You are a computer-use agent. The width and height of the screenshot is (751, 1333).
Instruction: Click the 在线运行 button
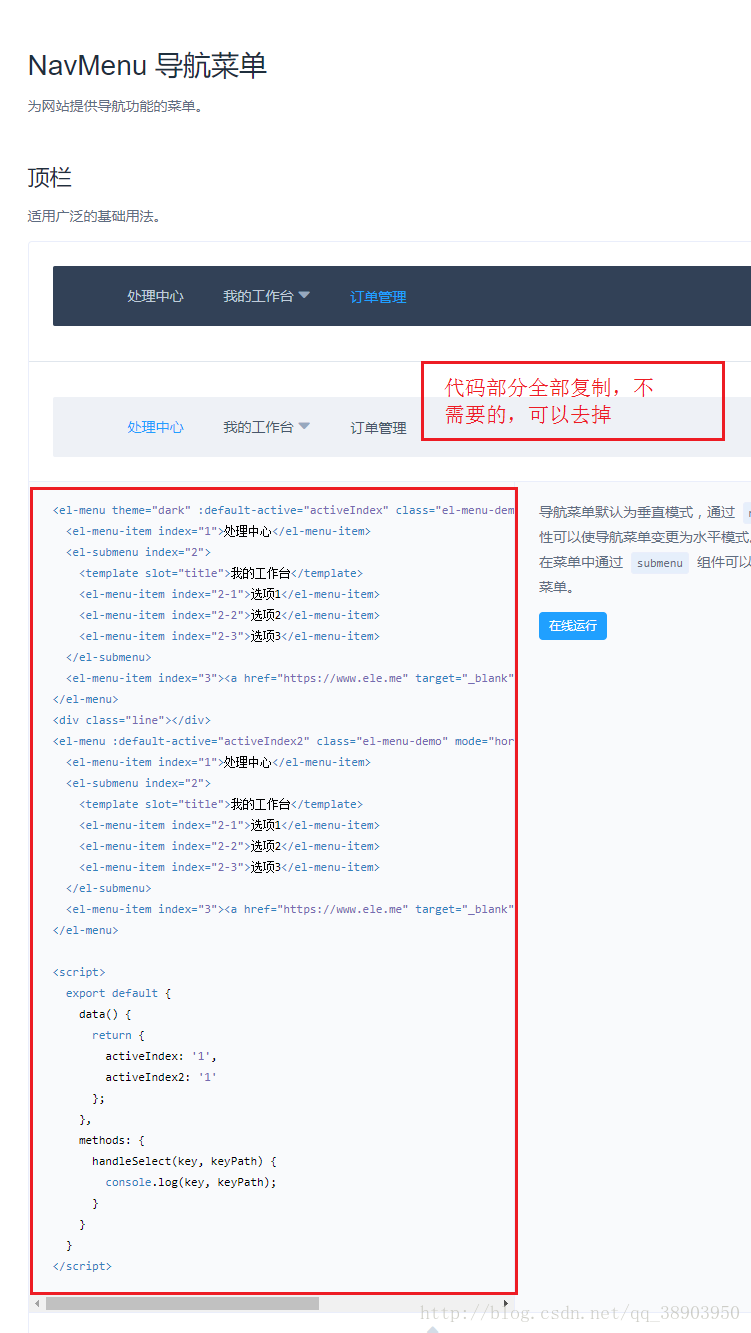point(573,626)
